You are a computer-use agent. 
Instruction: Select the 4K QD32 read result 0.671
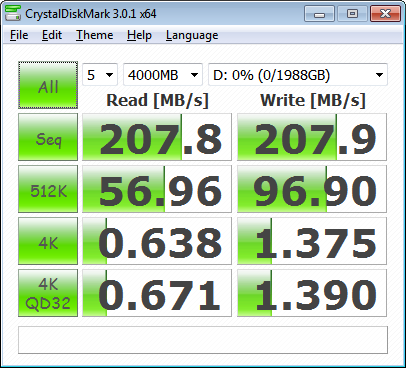coord(157,293)
